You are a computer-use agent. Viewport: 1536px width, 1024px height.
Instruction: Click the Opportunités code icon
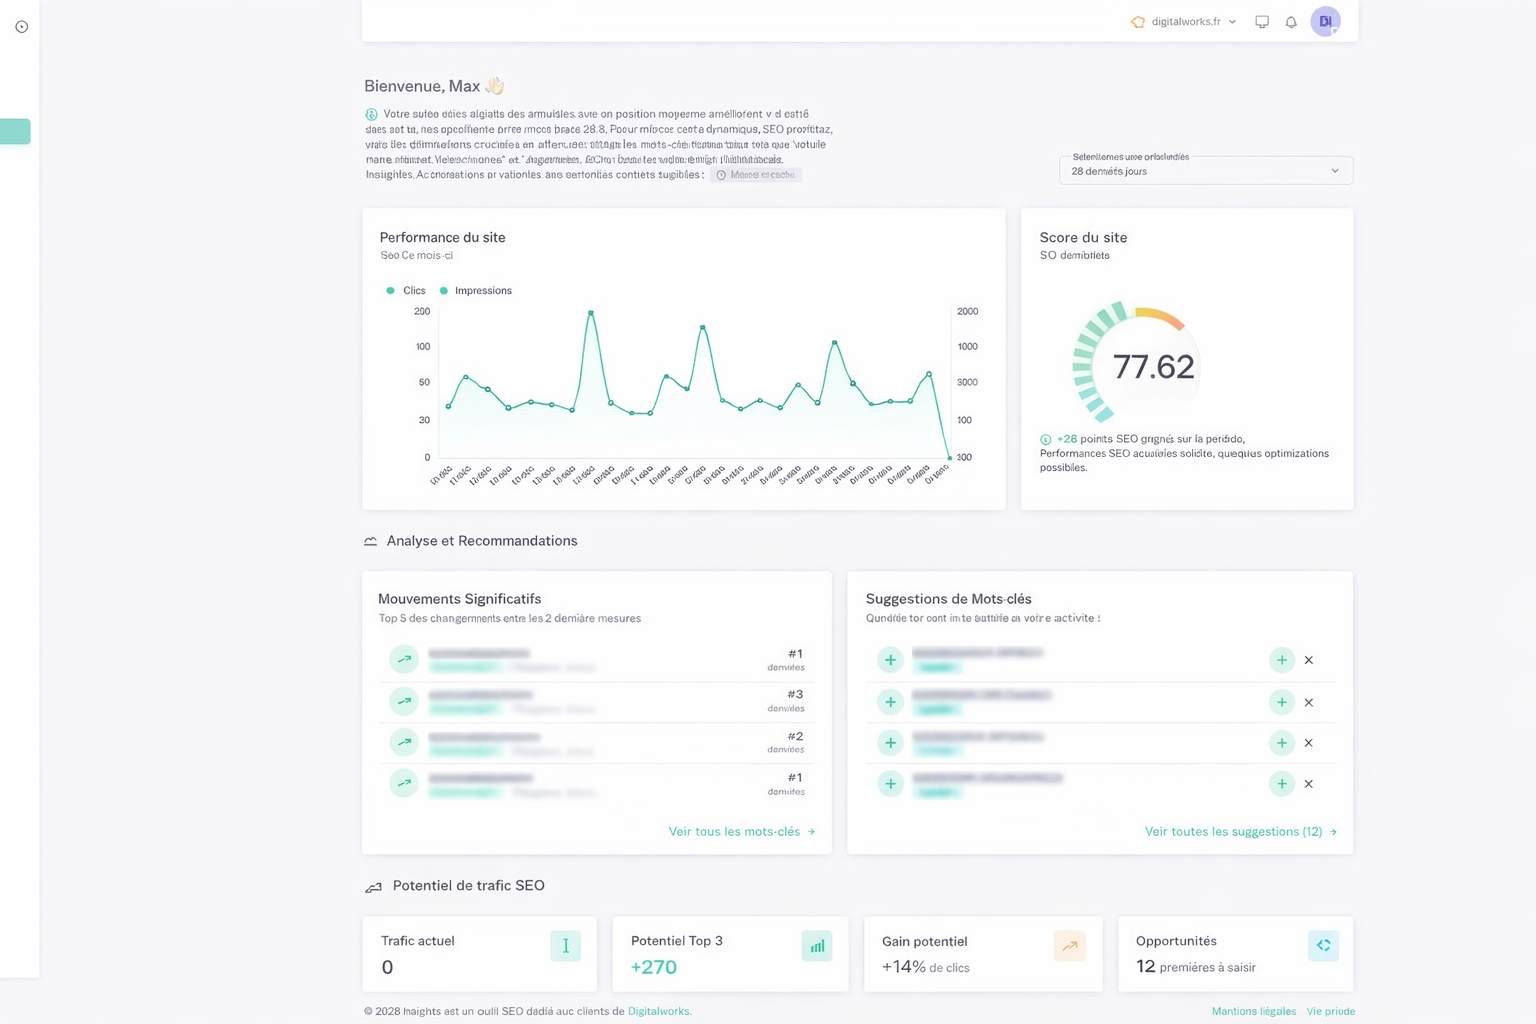point(1323,945)
